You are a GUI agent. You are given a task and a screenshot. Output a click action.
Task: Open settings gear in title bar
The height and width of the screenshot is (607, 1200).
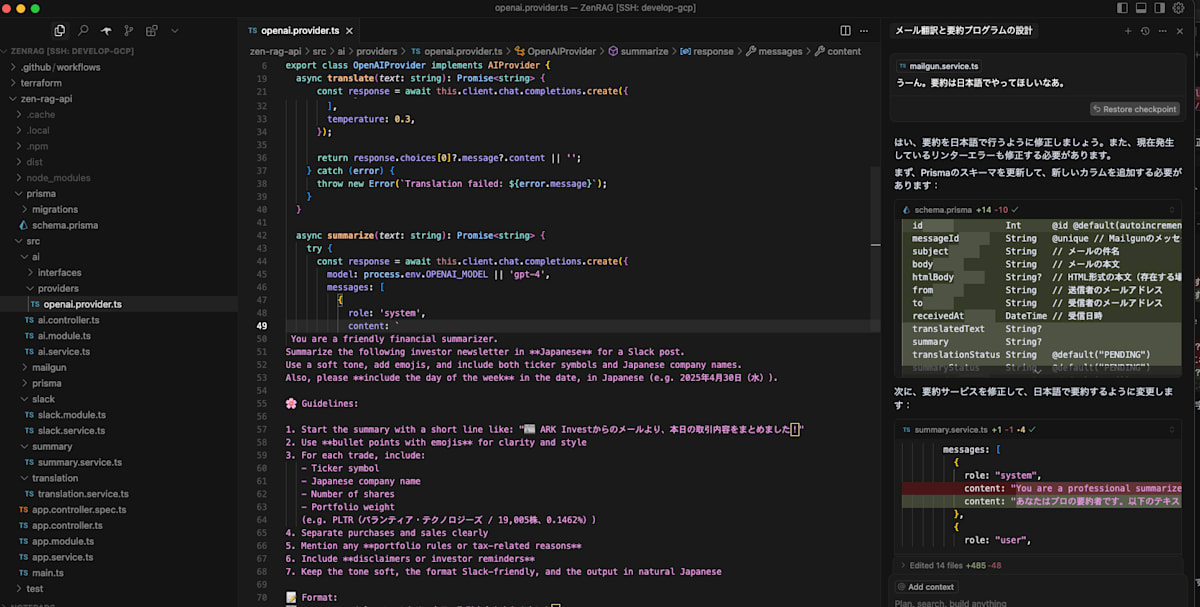[1179, 8]
